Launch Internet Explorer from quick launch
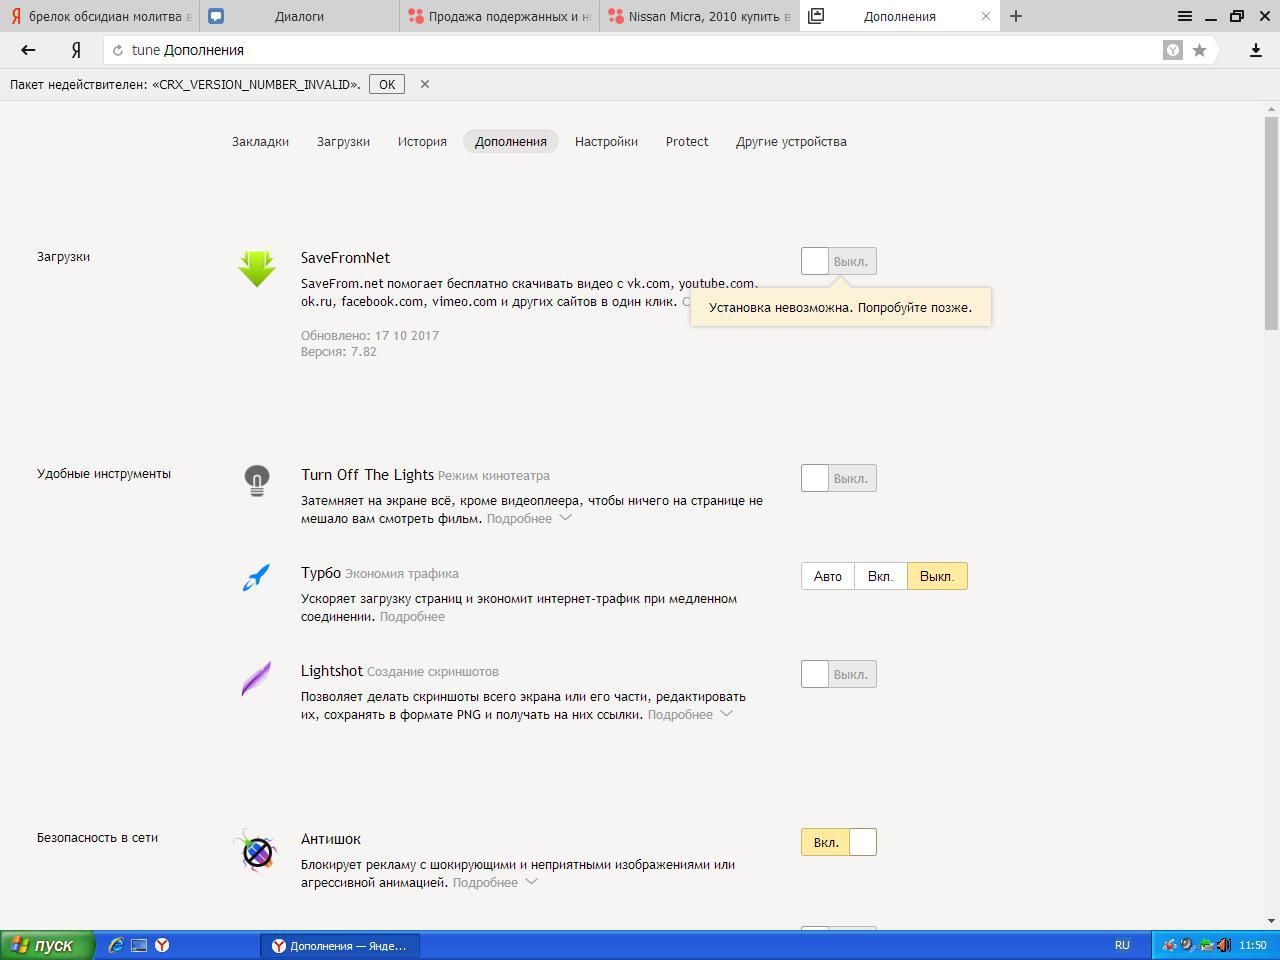The width and height of the screenshot is (1280, 960). click(116, 945)
